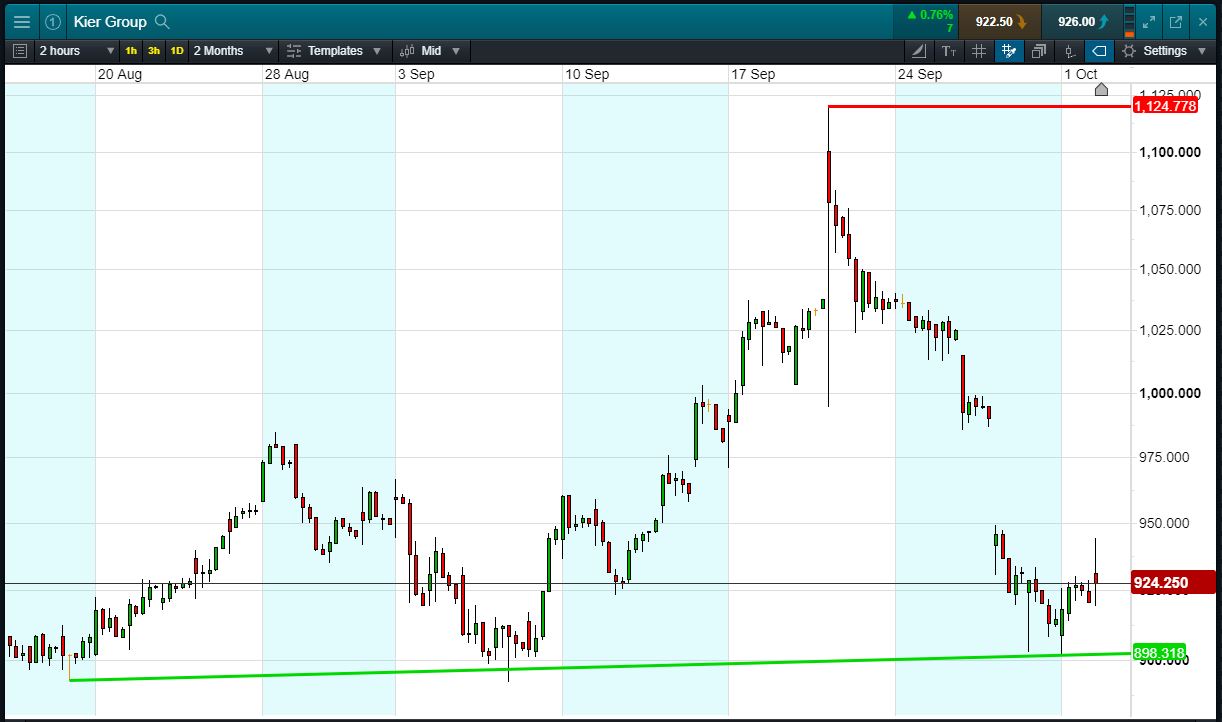Image resolution: width=1222 pixels, height=722 pixels.
Task: Switch to the 1h interval shortcut
Action: (131, 51)
